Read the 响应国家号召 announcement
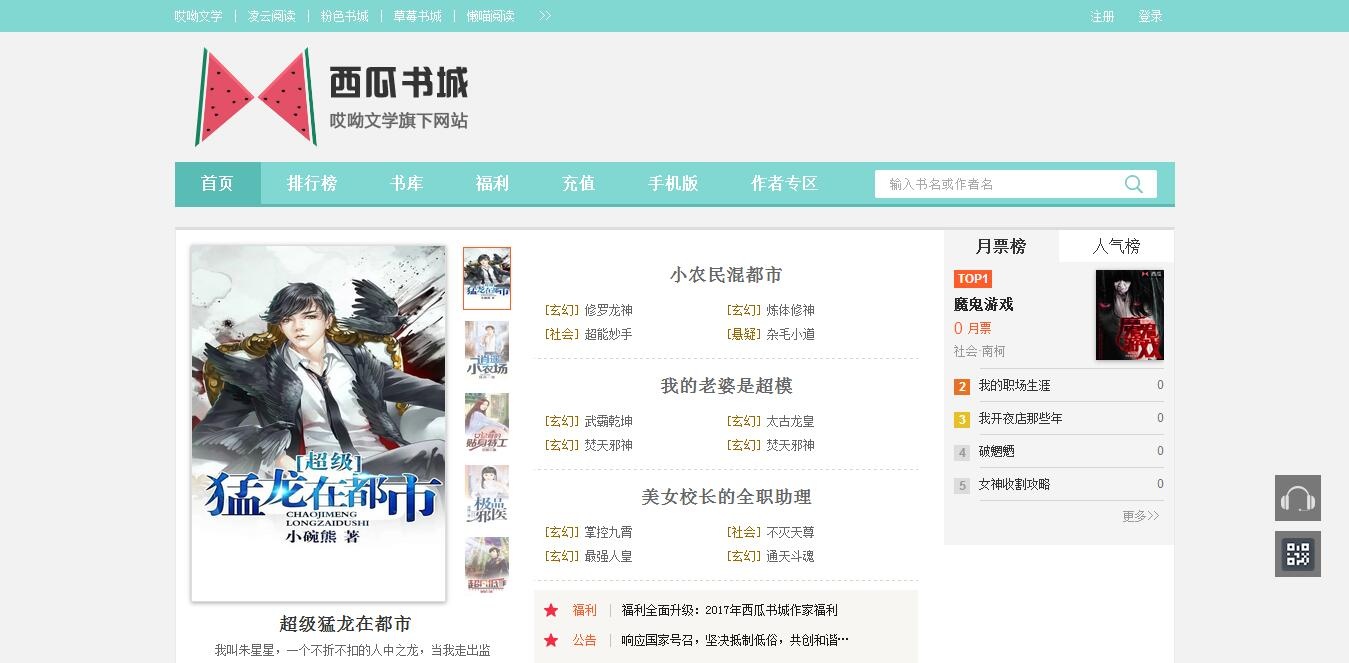The height and width of the screenshot is (663, 1349). 735,640
